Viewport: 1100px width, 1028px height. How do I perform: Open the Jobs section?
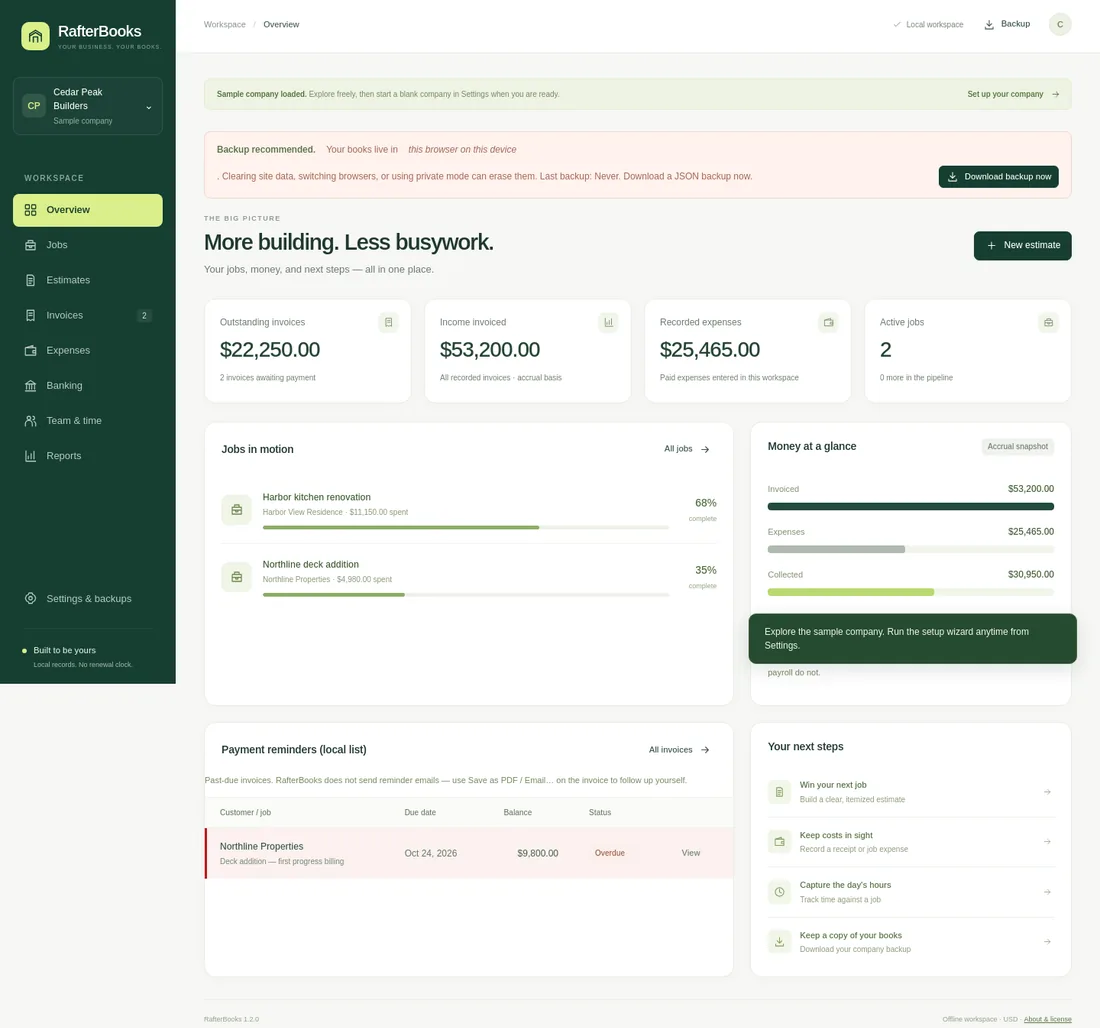click(88, 245)
